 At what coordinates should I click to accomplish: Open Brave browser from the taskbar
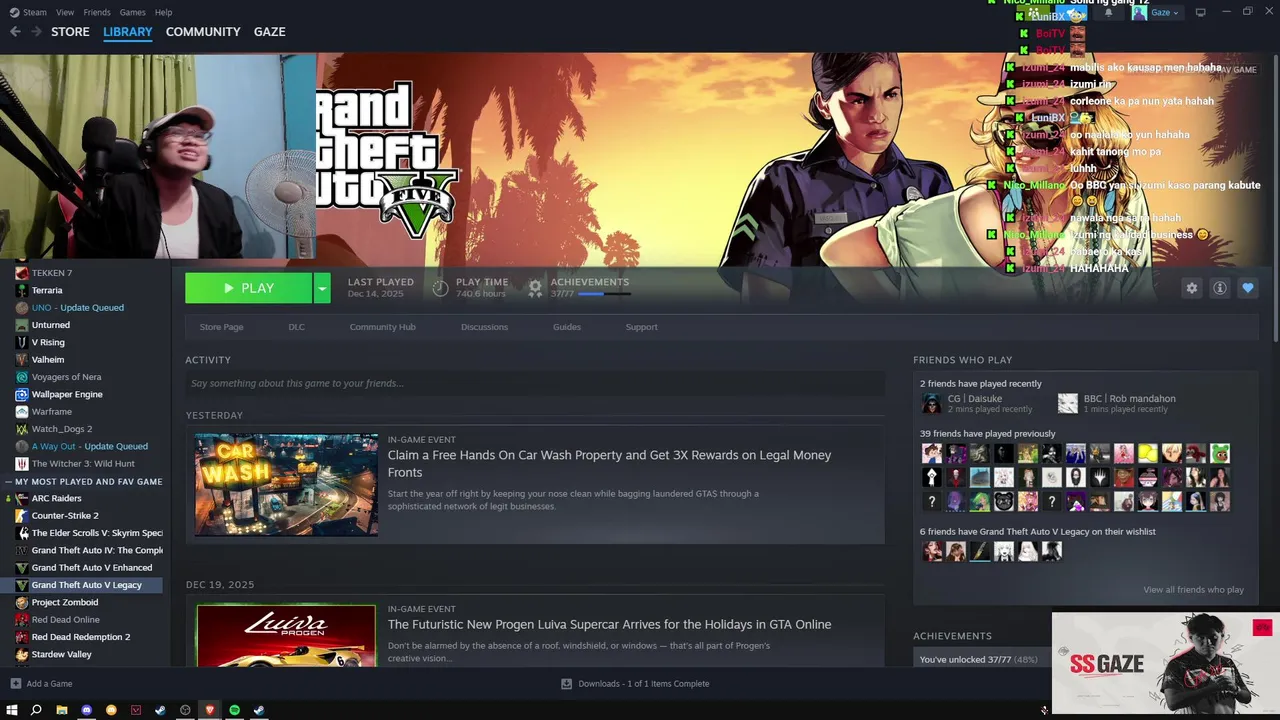pos(209,710)
